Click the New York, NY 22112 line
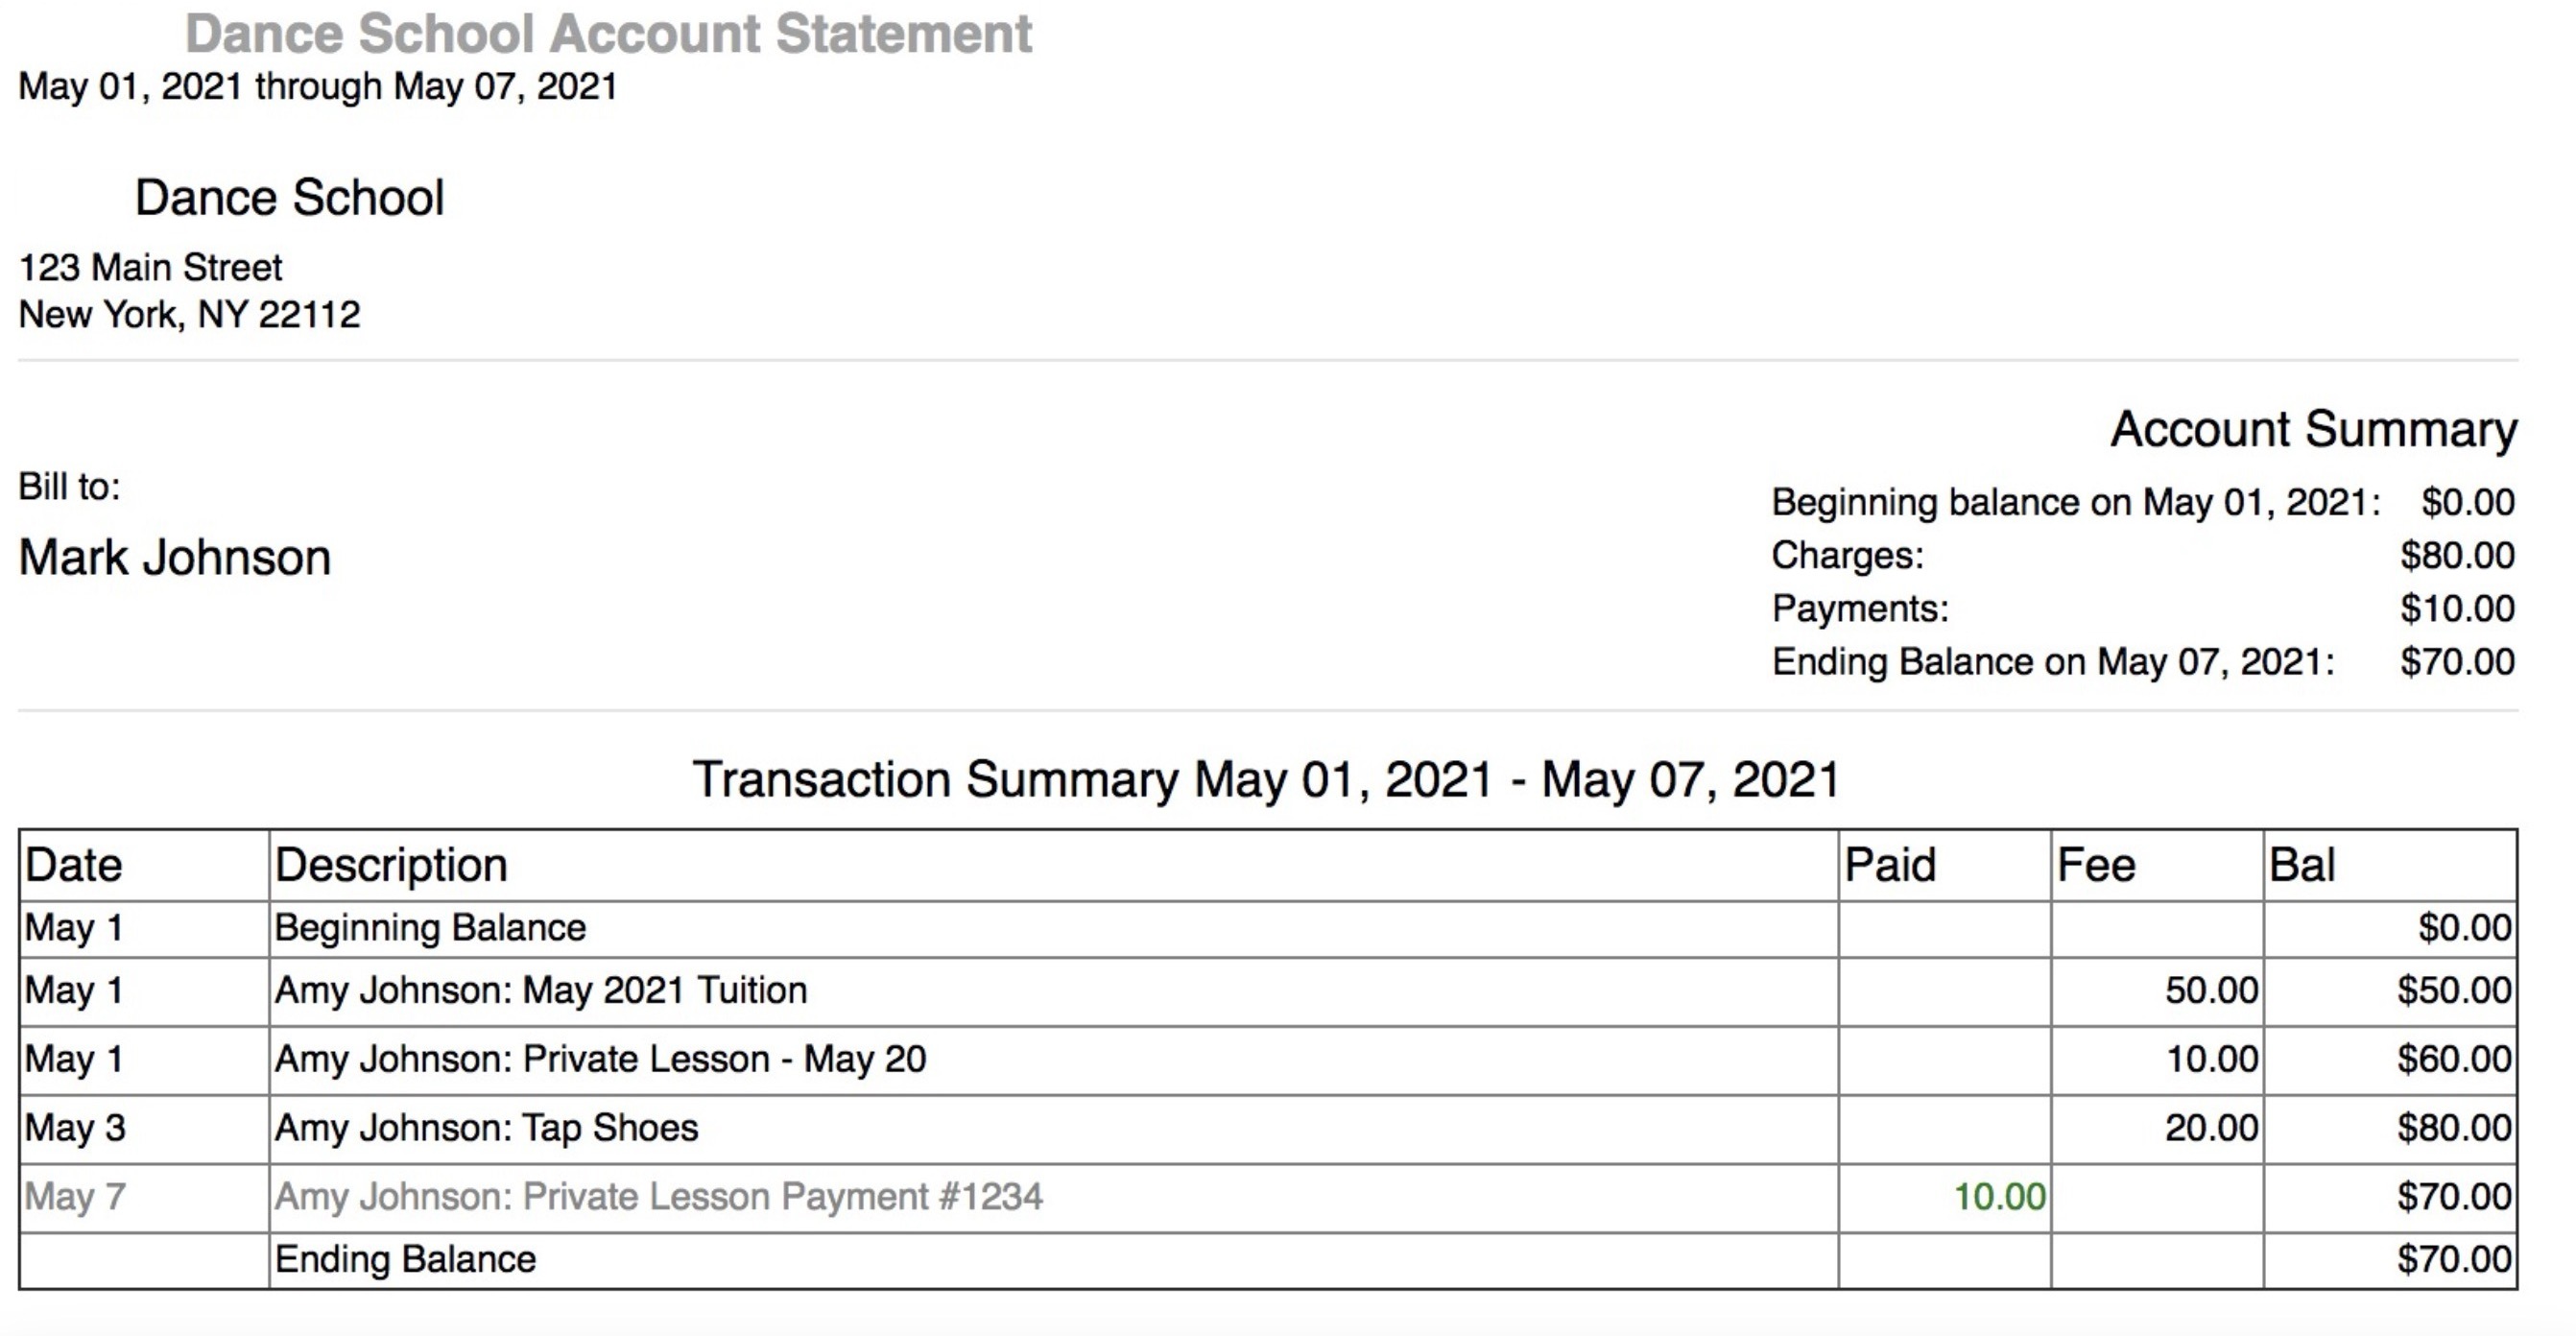 pos(189,315)
